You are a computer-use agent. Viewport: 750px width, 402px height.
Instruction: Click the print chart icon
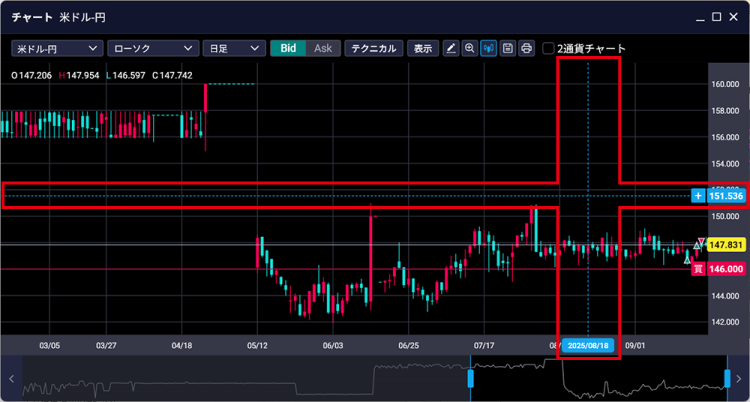pyautogui.click(x=526, y=48)
